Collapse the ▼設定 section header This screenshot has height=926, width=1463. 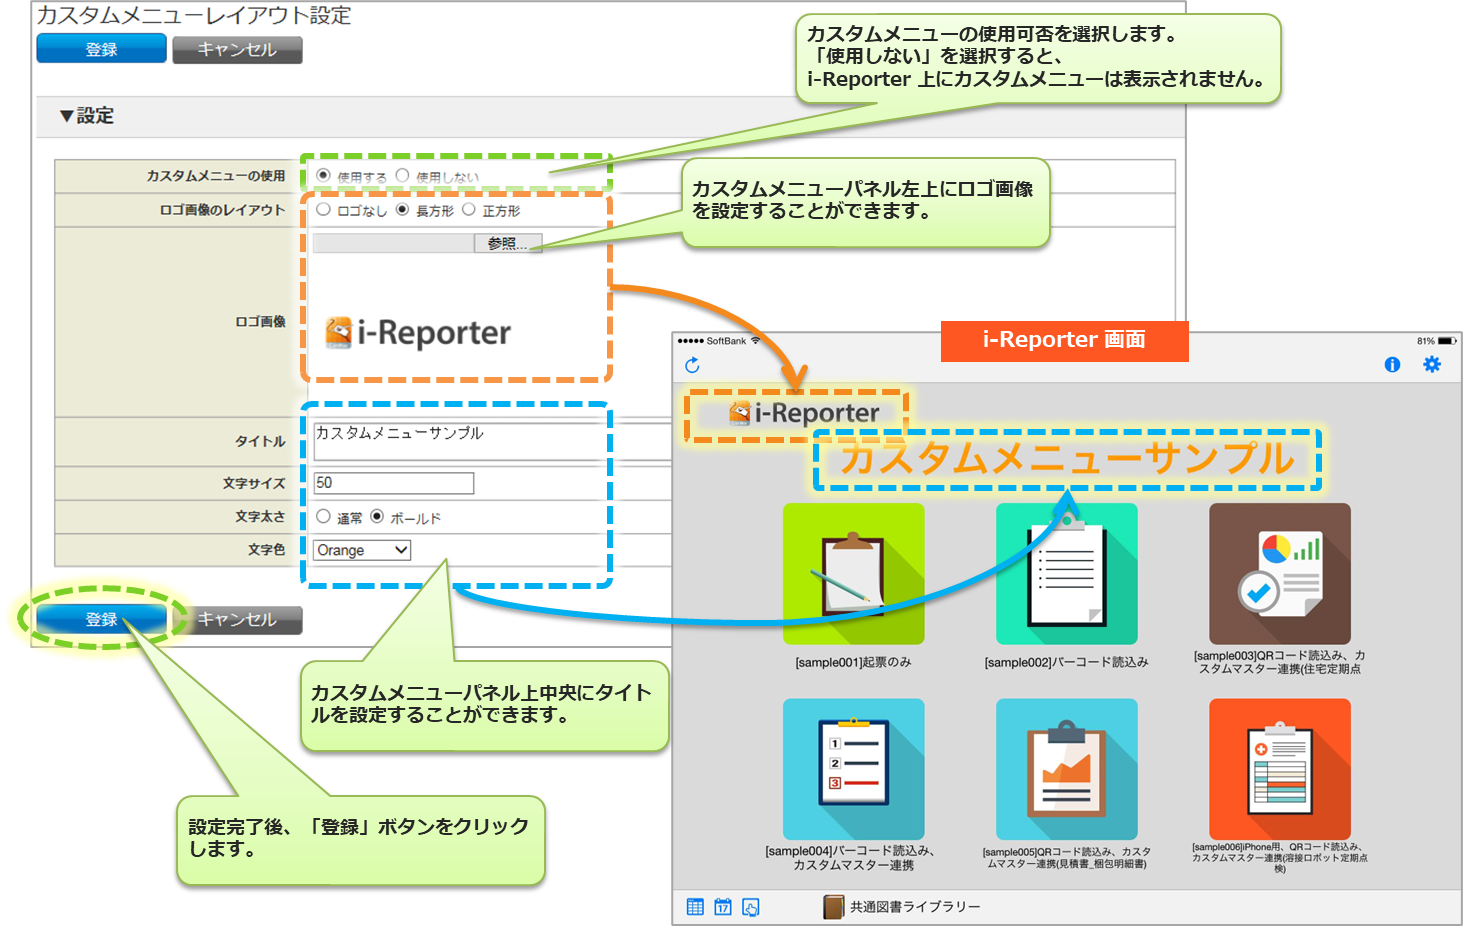coord(87,116)
